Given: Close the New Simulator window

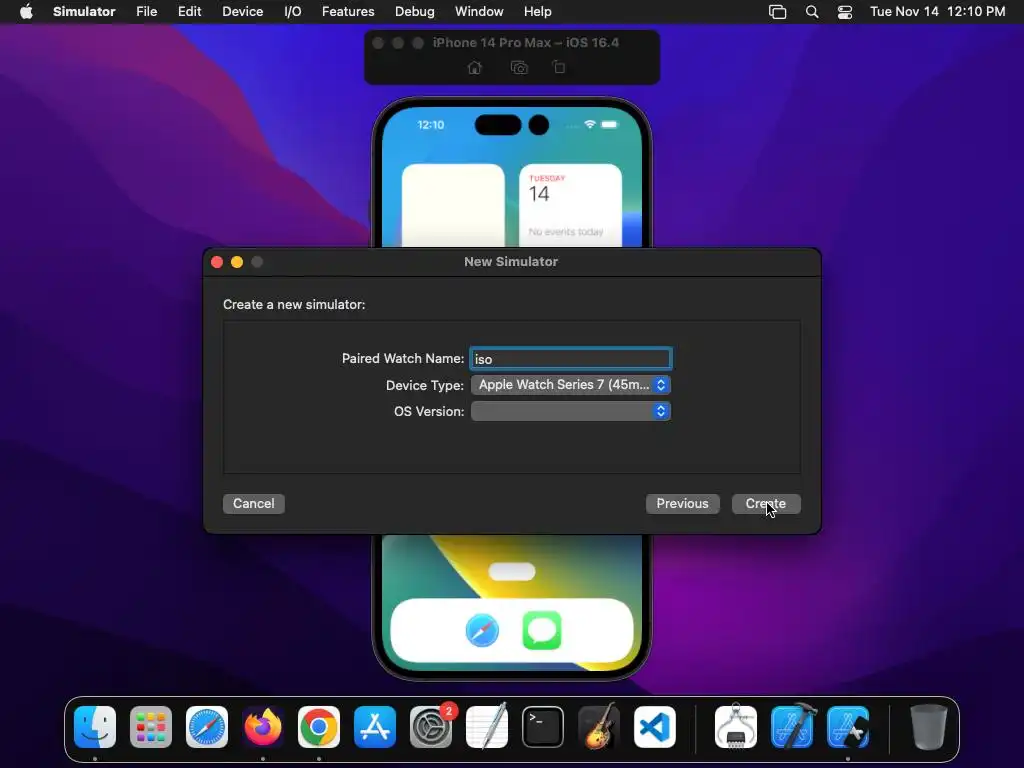Looking at the screenshot, I should click(x=217, y=262).
